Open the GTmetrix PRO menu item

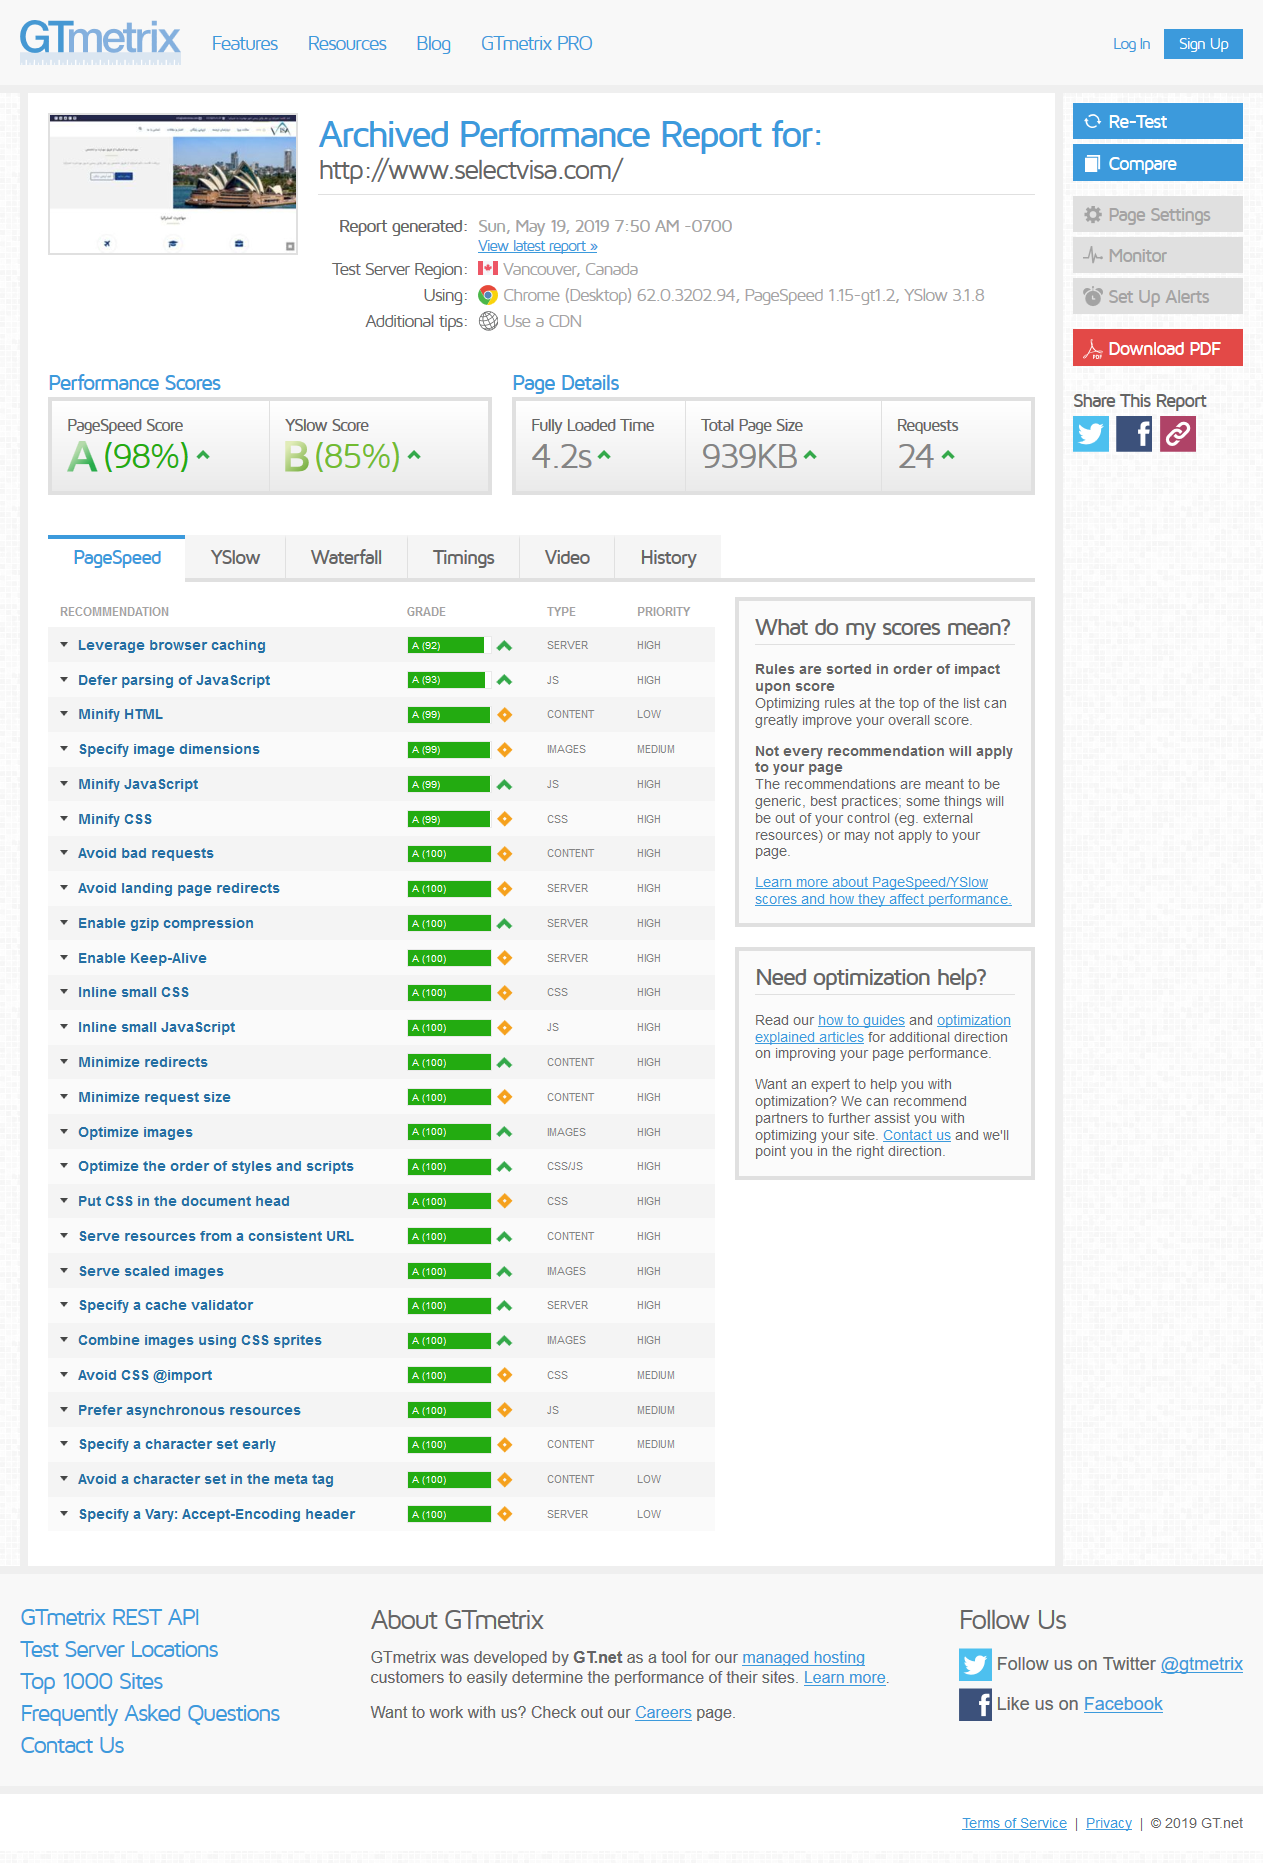(x=537, y=44)
